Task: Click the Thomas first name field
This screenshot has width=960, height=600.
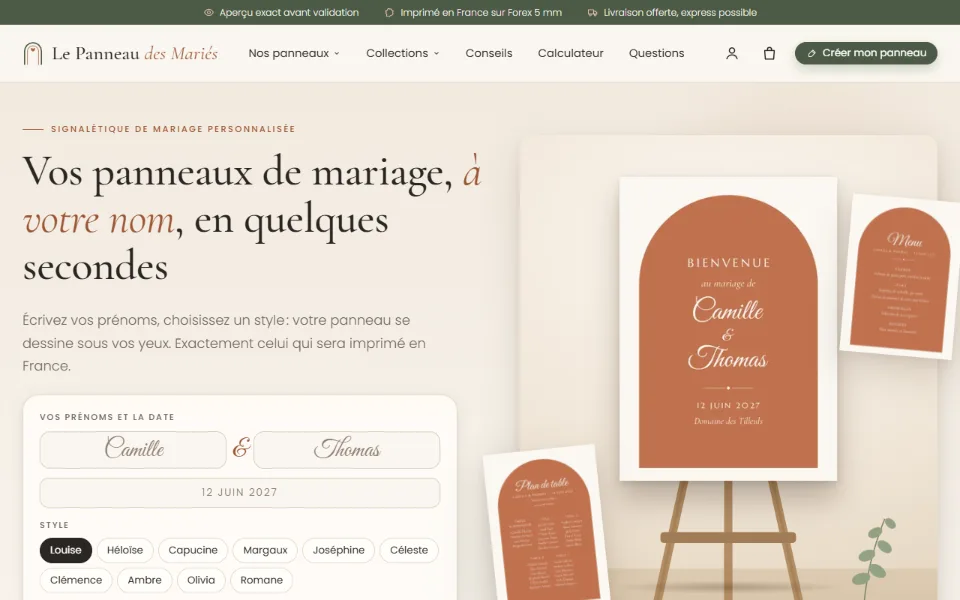Action: [347, 449]
